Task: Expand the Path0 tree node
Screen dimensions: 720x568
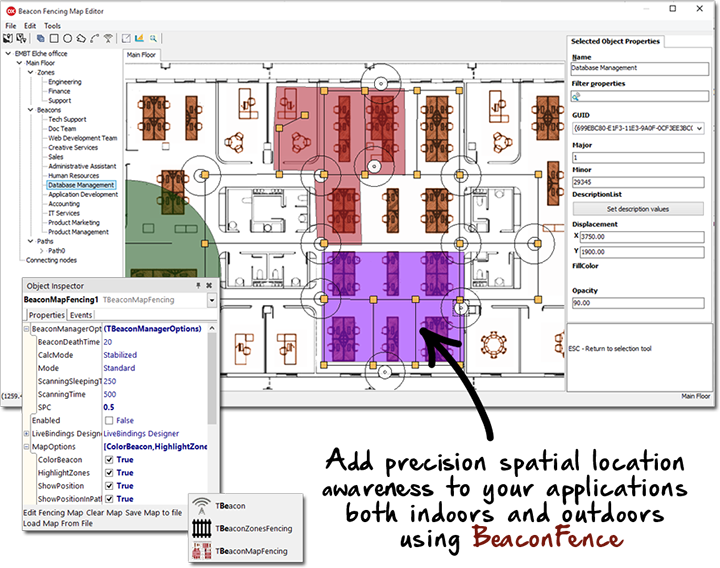Action: (x=41, y=250)
